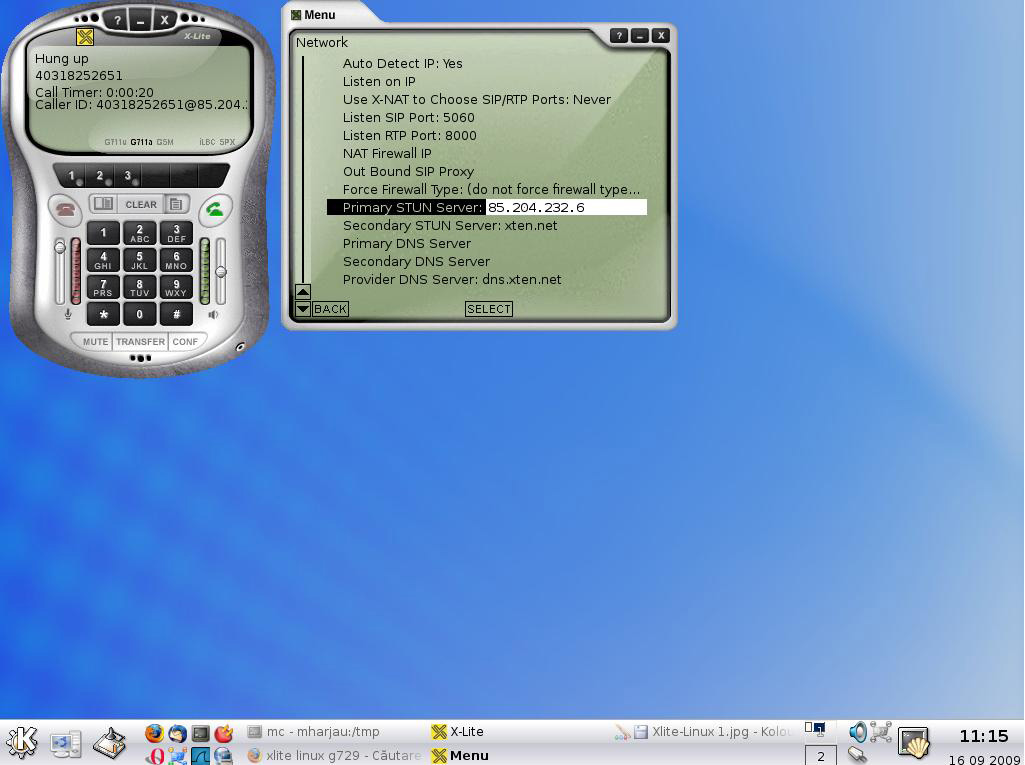The width and height of the screenshot is (1025, 765).
Task: Dial keypad key 5 JKL
Action: pyautogui.click(x=140, y=260)
